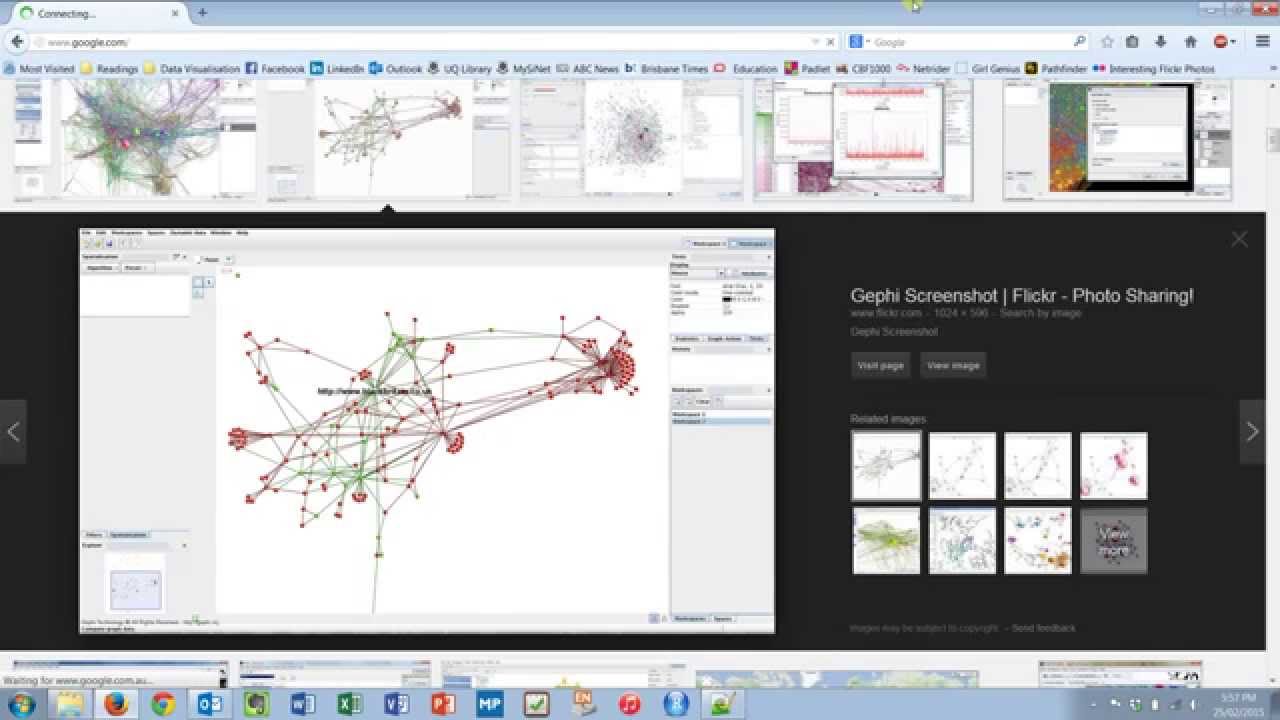Click in the Google search box

coord(970,42)
